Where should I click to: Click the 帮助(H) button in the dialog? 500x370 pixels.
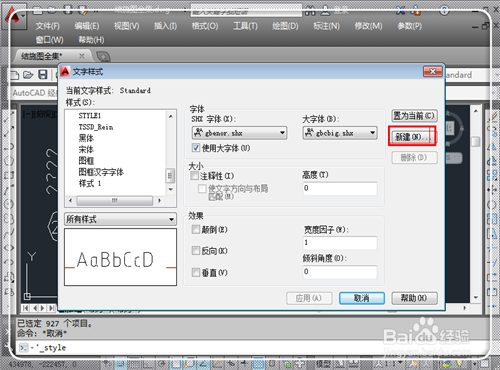click(414, 298)
